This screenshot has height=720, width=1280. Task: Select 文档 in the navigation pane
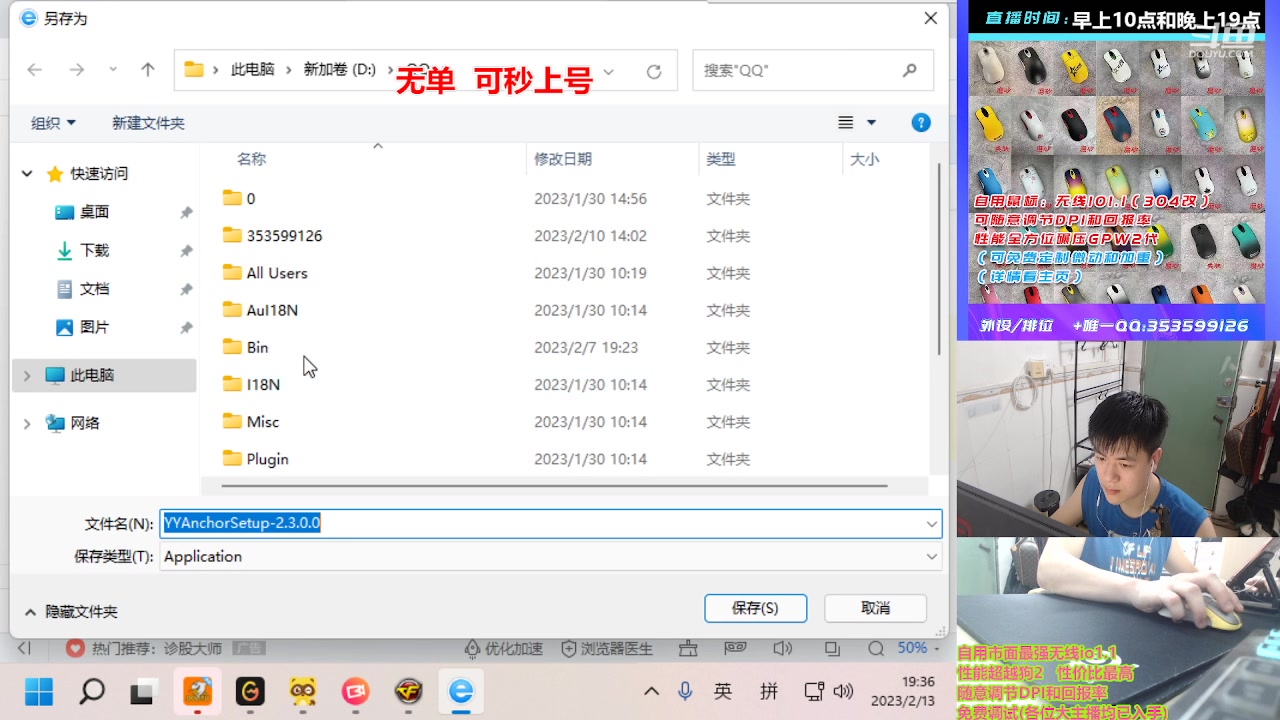[94, 289]
